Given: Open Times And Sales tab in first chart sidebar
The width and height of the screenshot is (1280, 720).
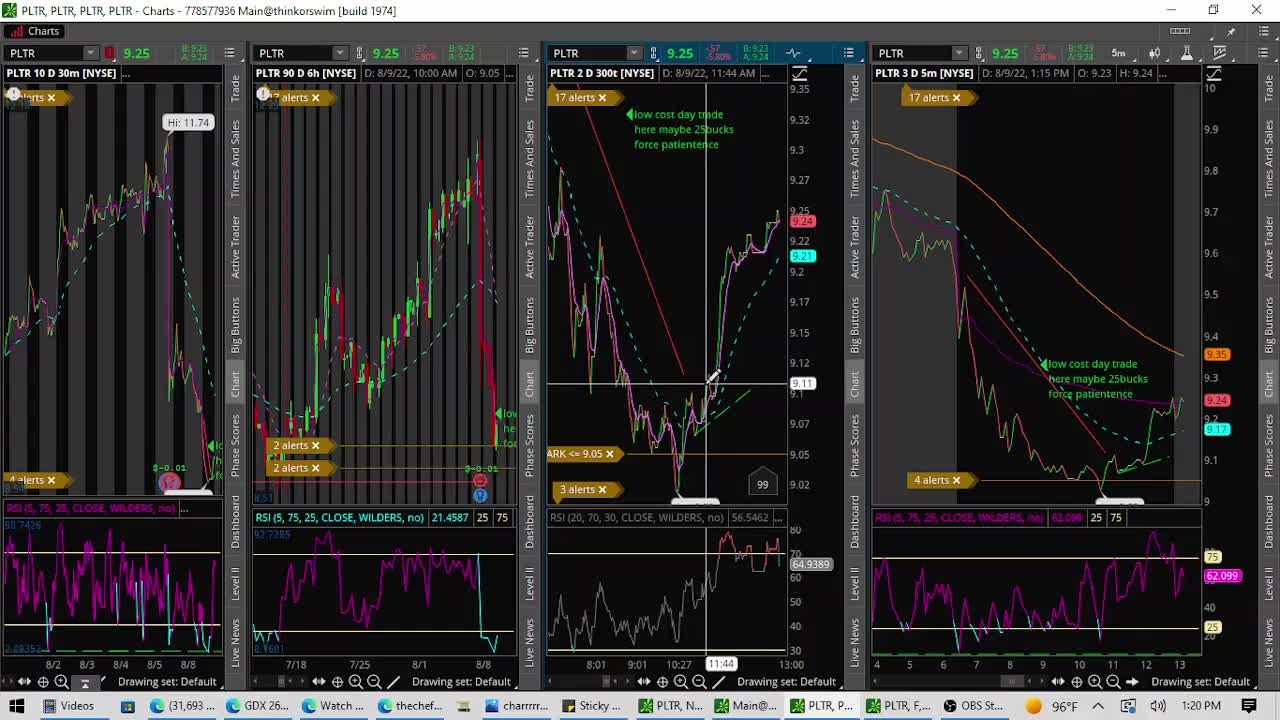Looking at the screenshot, I should [236, 158].
